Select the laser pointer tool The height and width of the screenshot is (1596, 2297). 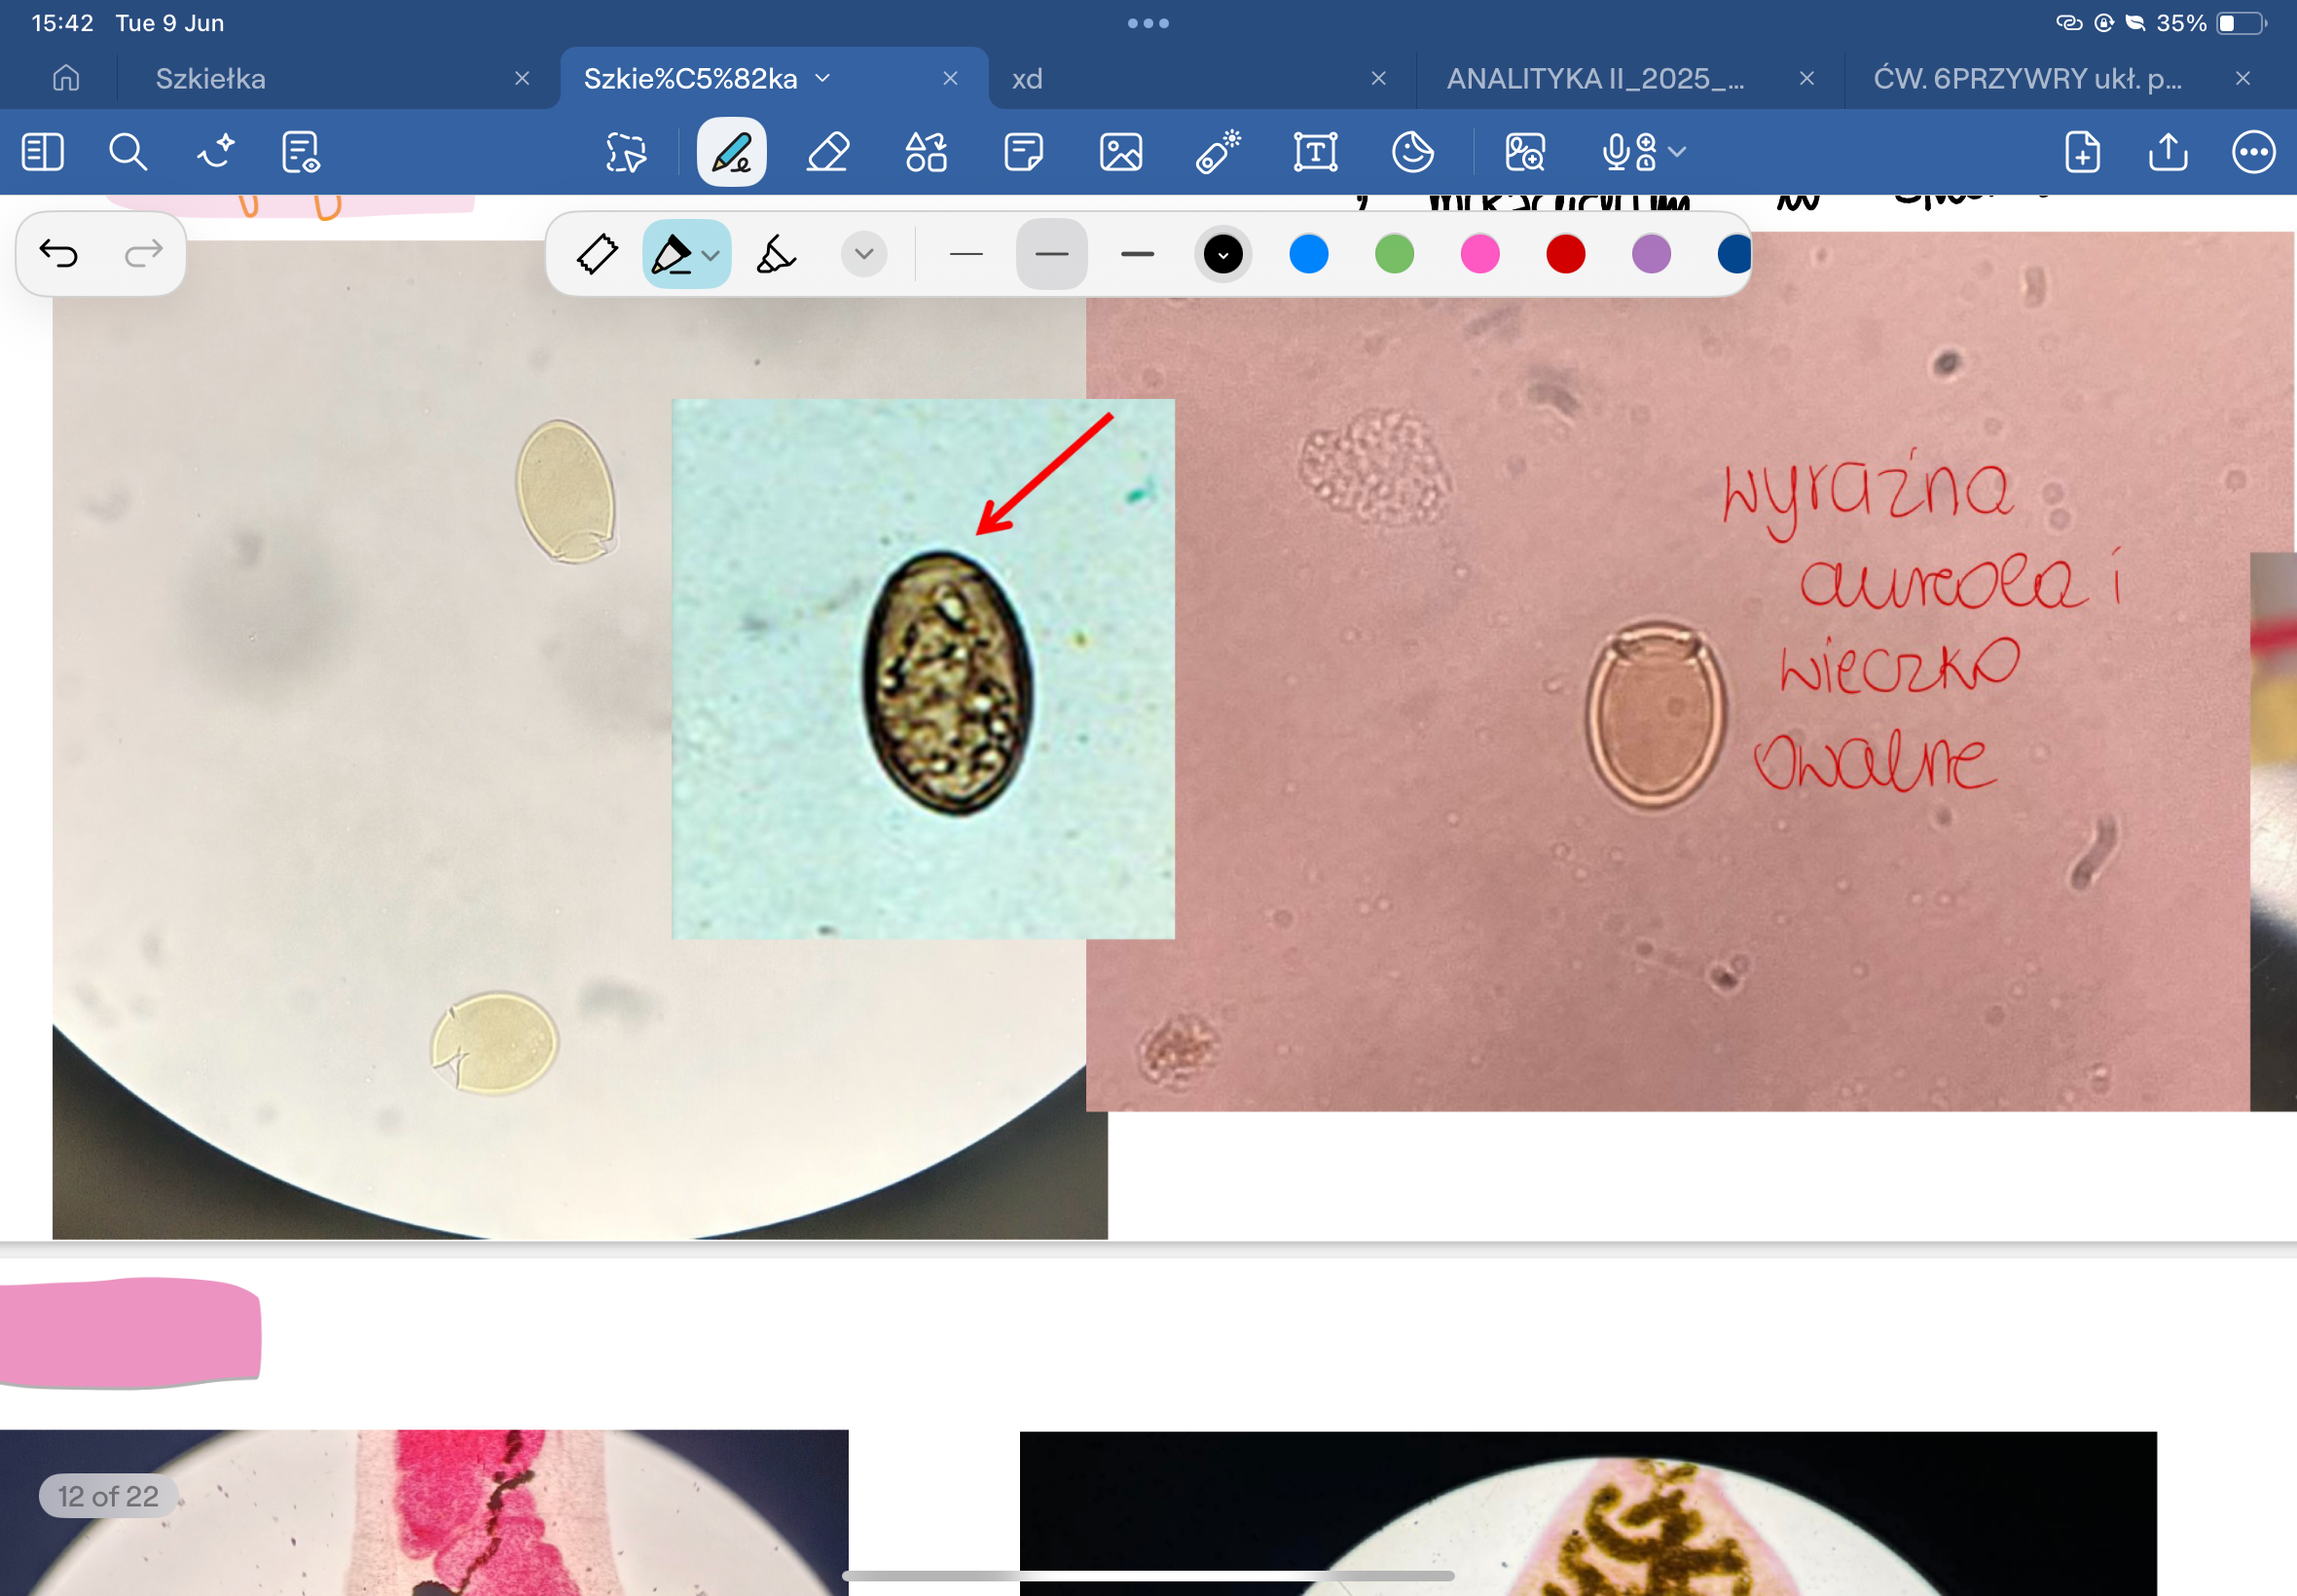pyautogui.click(x=1218, y=152)
